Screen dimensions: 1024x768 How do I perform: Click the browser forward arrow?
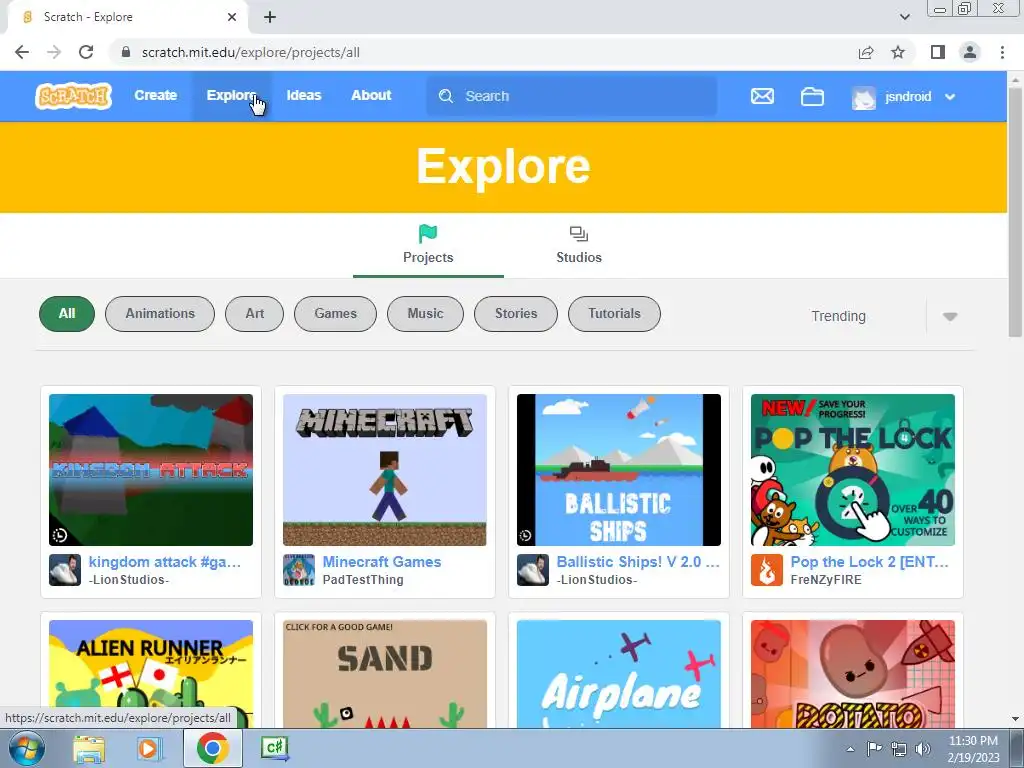(54, 52)
